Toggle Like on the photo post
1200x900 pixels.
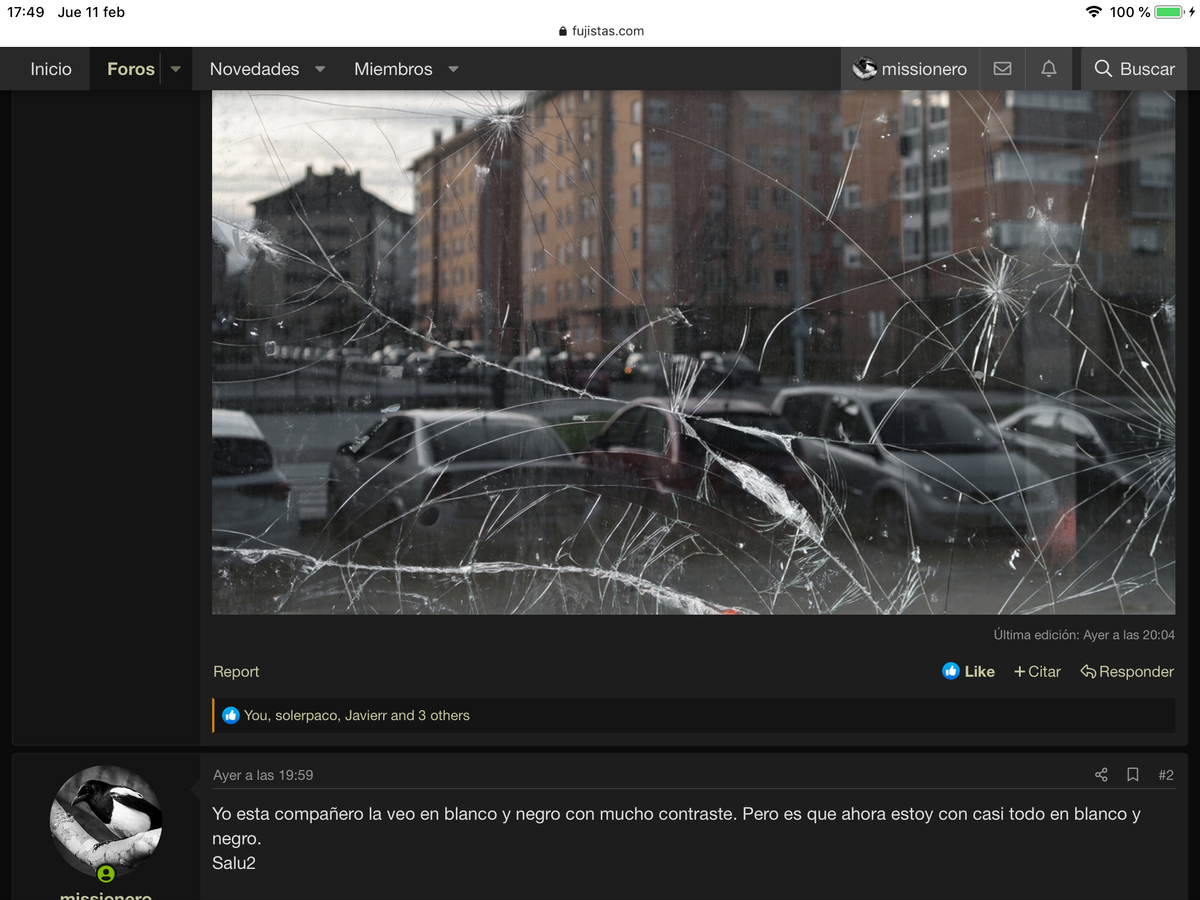968,671
